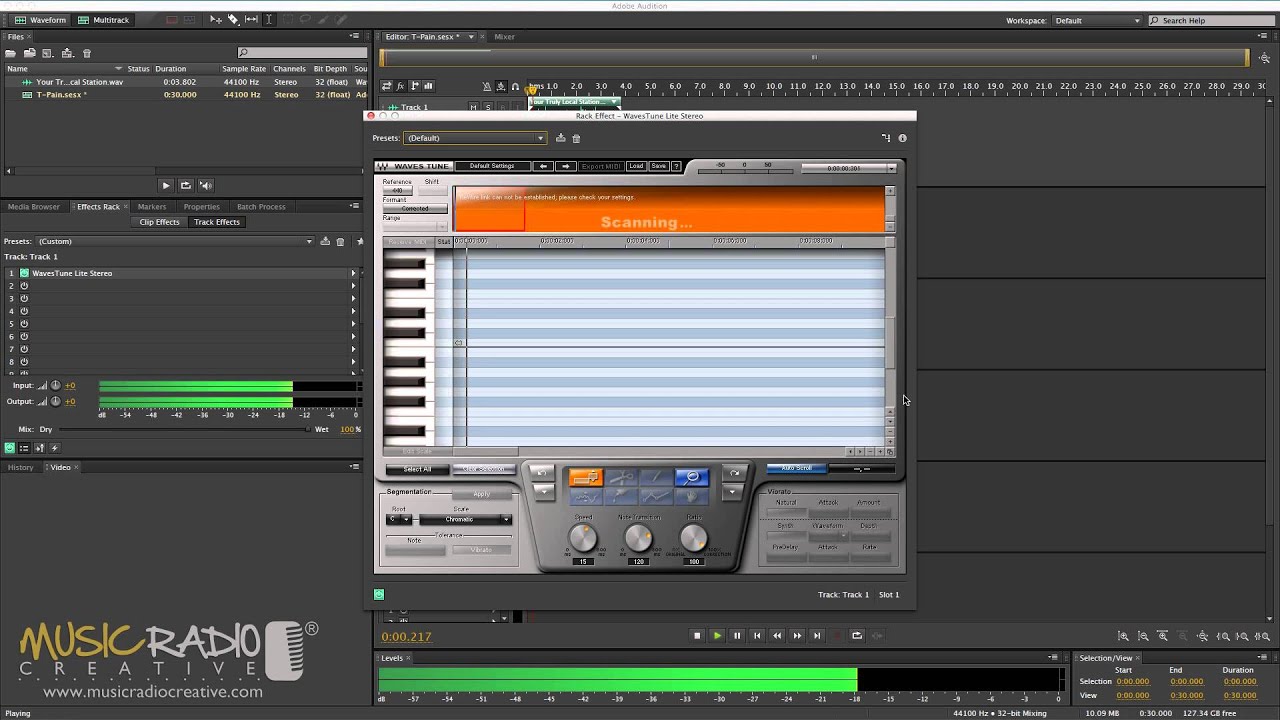
Task: Click the Files panel preview play button
Action: (x=166, y=185)
